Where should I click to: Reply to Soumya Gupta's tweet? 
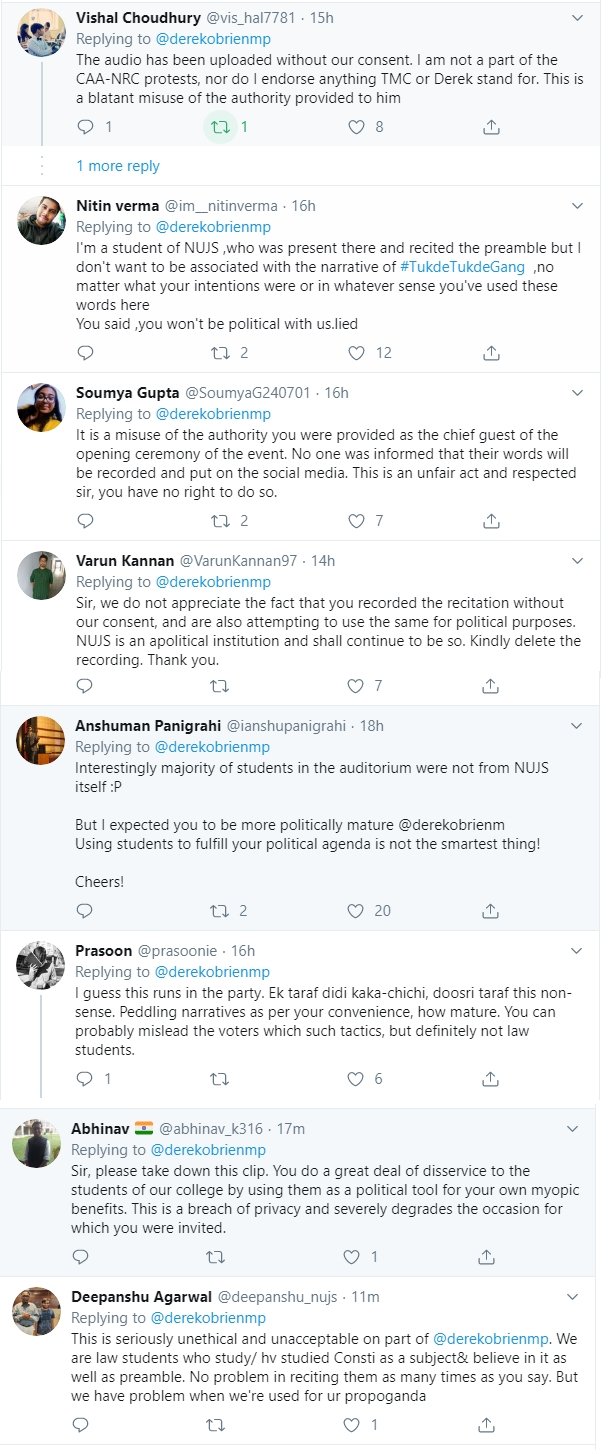click(x=85, y=520)
